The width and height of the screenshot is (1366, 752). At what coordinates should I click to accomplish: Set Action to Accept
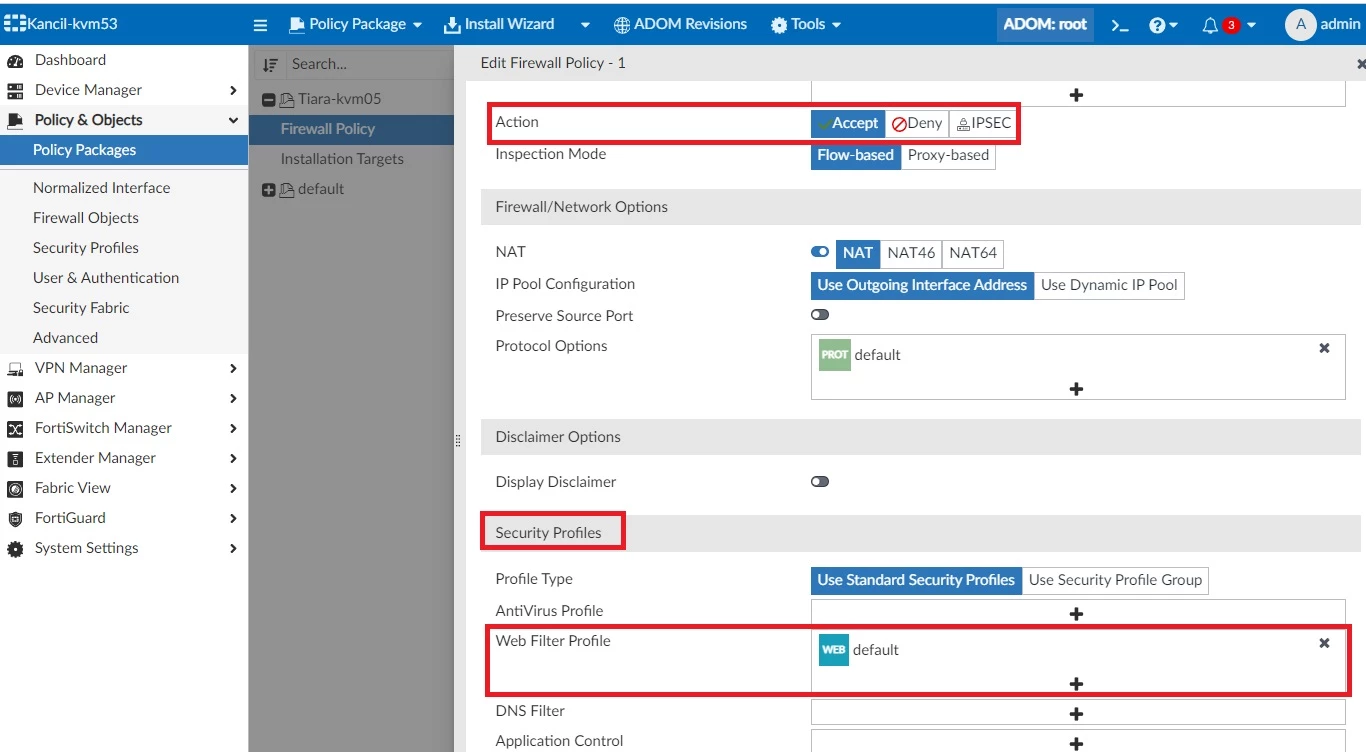click(x=848, y=123)
